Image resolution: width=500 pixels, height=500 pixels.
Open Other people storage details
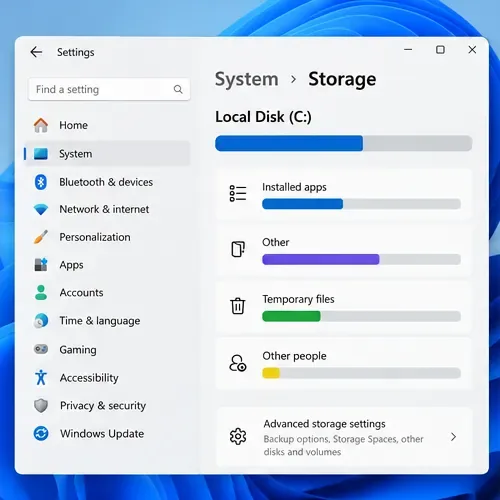click(x=344, y=364)
